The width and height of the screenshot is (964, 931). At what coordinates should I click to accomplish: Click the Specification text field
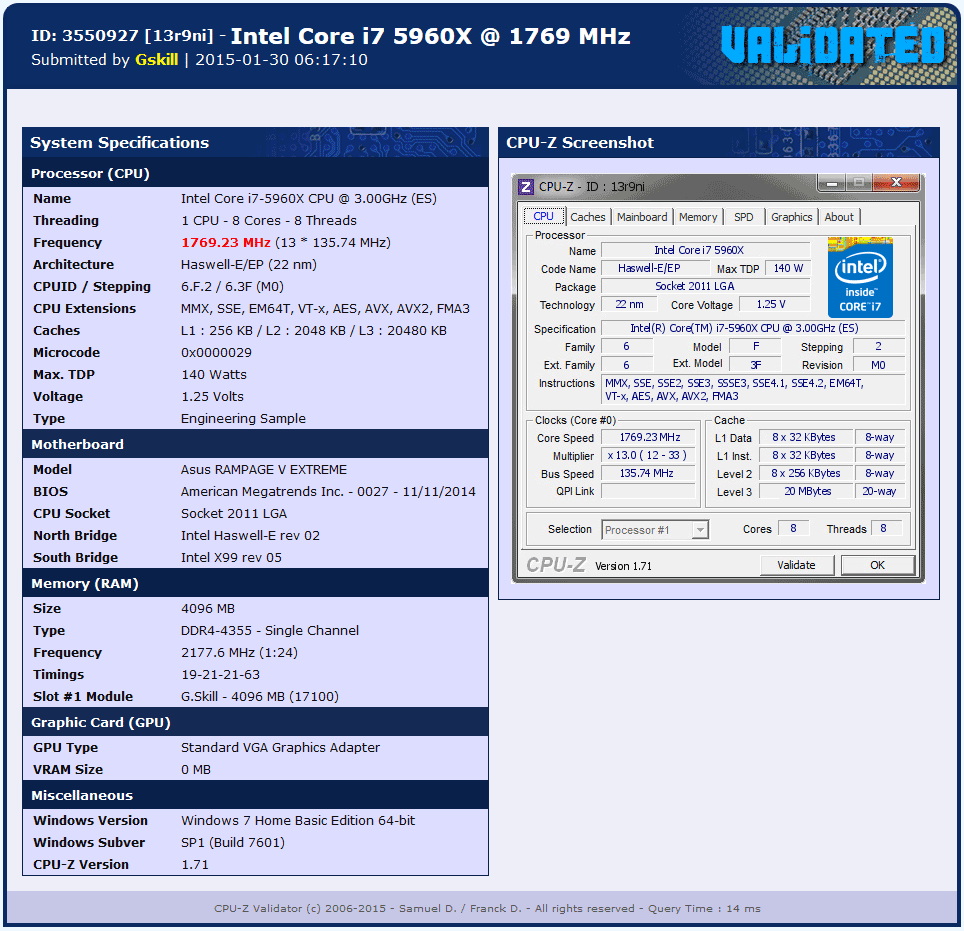[752, 329]
